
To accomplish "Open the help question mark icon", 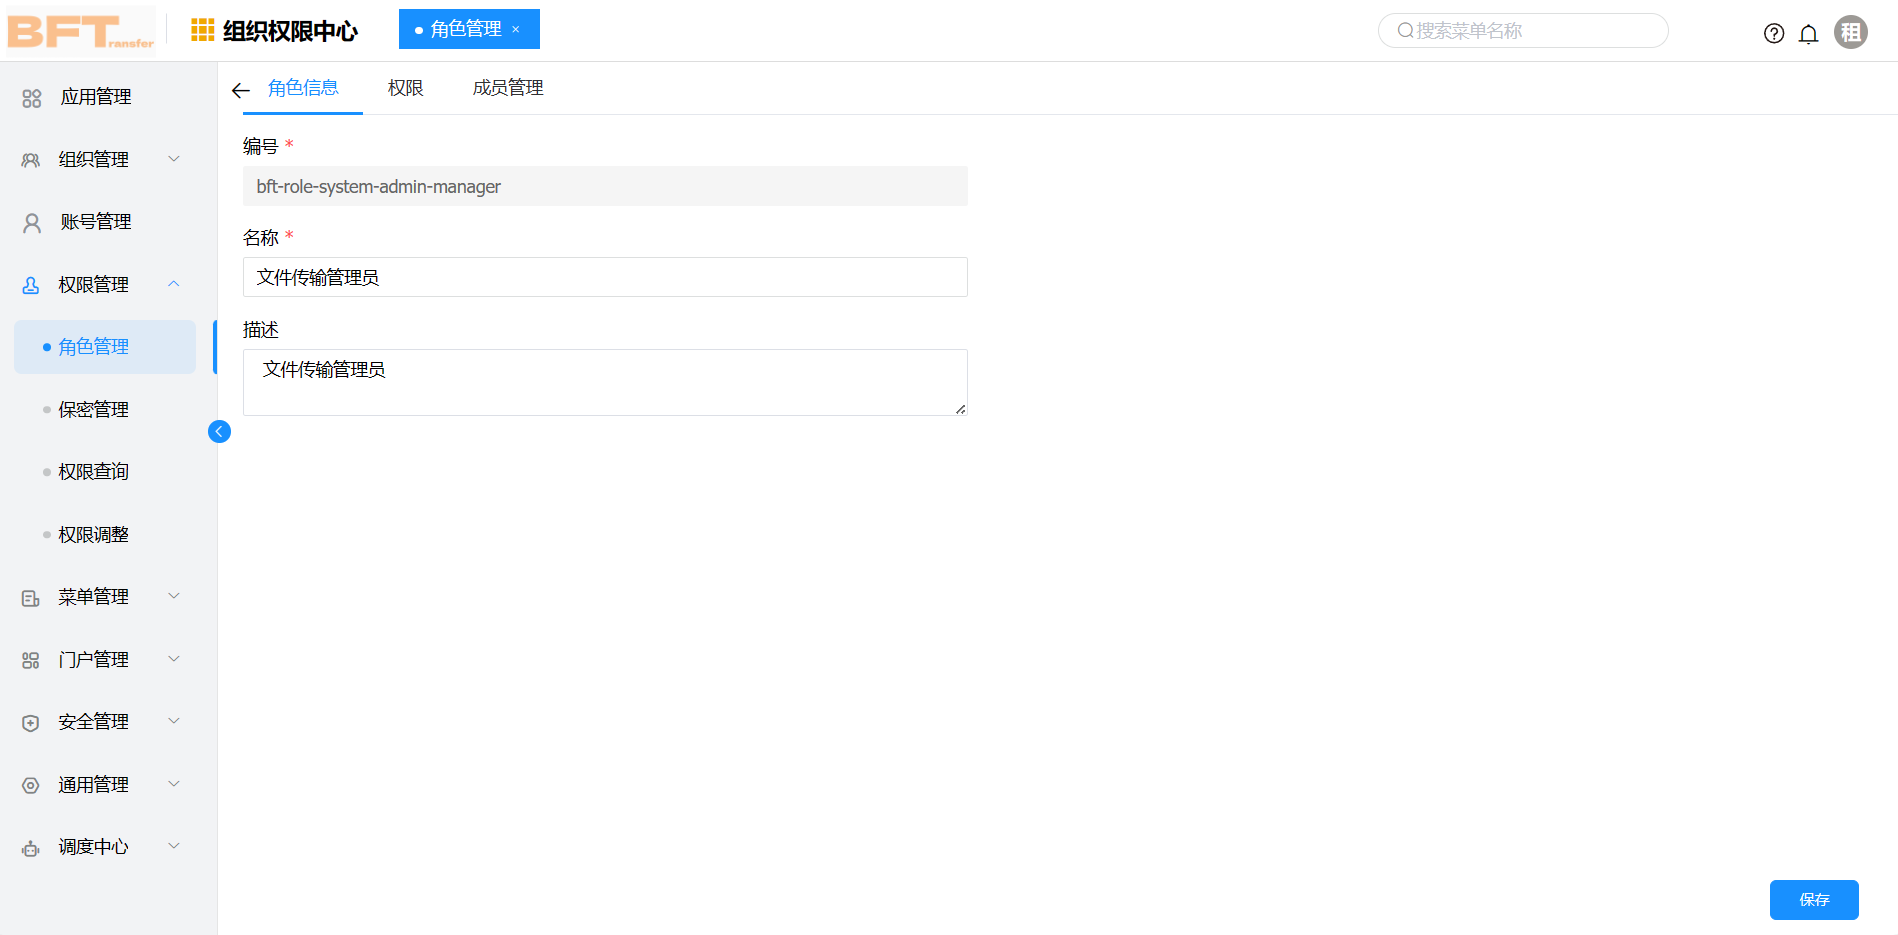I will pos(1773,33).
